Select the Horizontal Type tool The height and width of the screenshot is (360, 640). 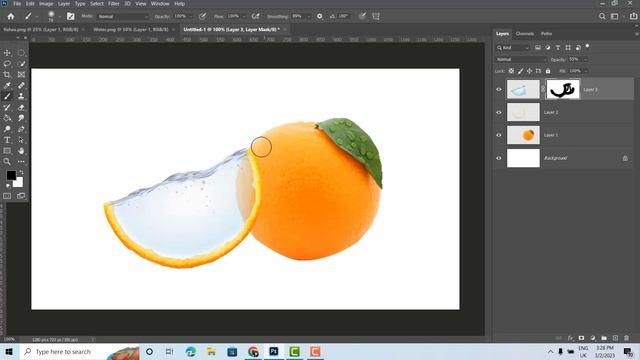pos(7,140)
